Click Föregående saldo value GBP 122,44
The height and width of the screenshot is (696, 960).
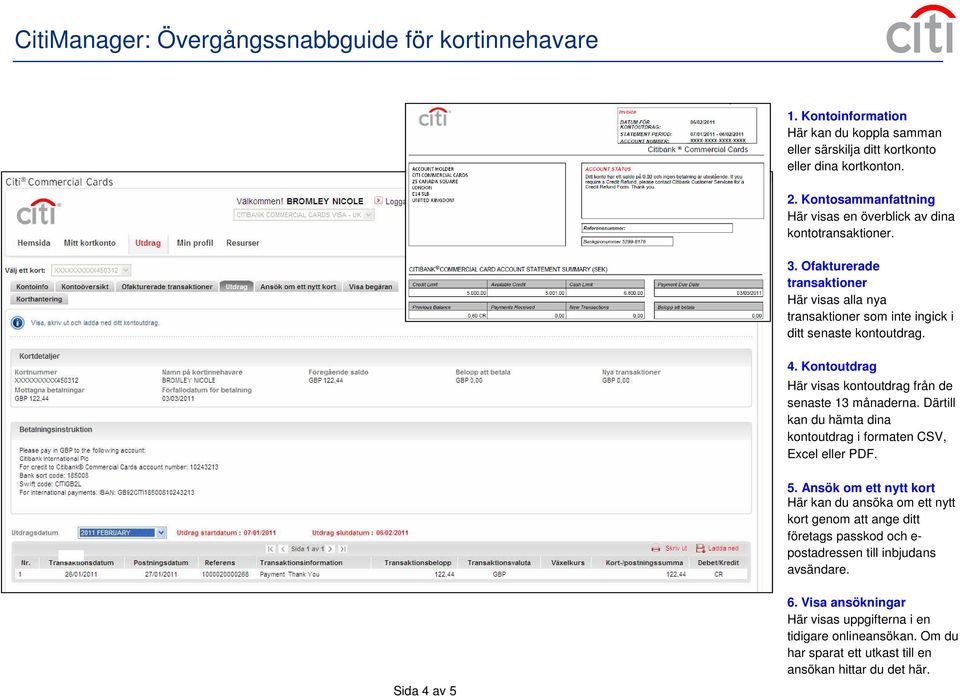pos(326,380)
